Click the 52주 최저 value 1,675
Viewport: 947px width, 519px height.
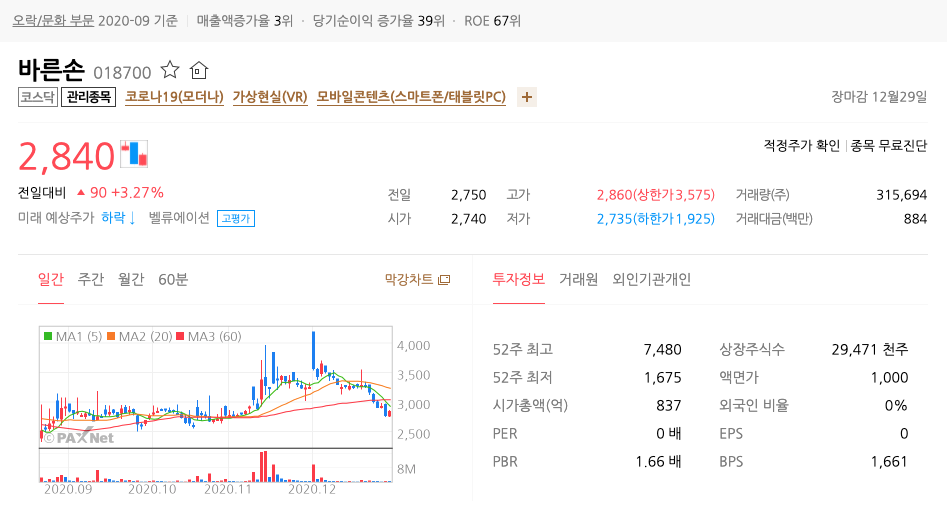click(662, 378)
